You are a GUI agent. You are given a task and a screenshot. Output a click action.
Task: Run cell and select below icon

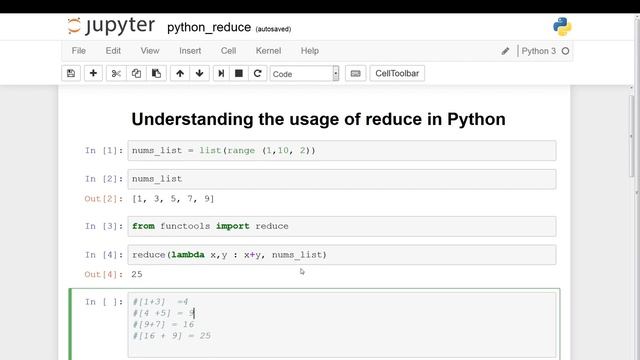[x=221, y=73]
